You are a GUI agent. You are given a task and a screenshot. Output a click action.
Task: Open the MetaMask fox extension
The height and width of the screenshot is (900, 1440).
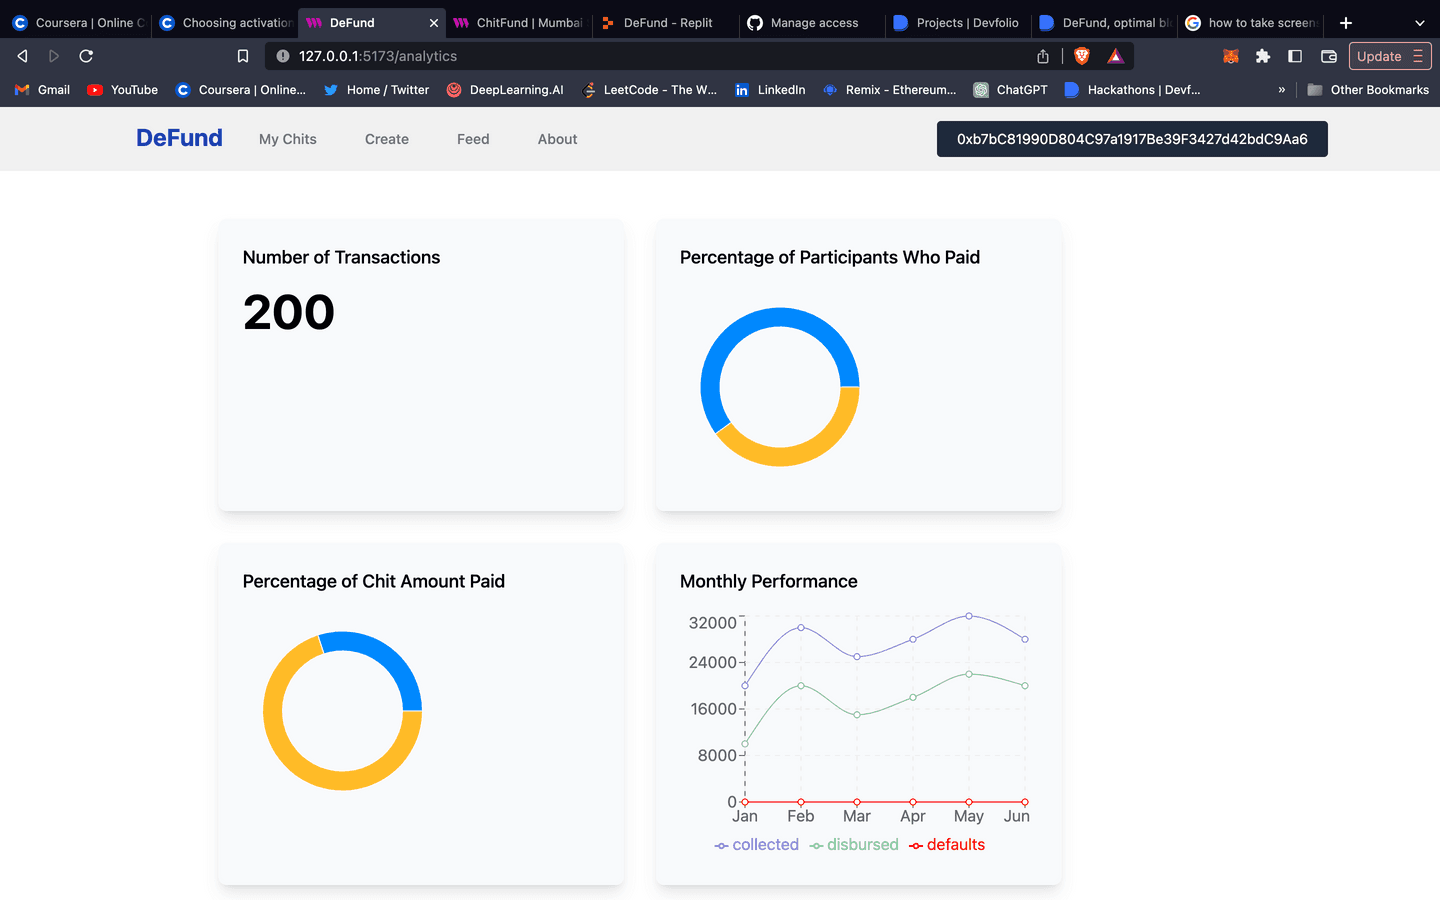point(1231,56)
